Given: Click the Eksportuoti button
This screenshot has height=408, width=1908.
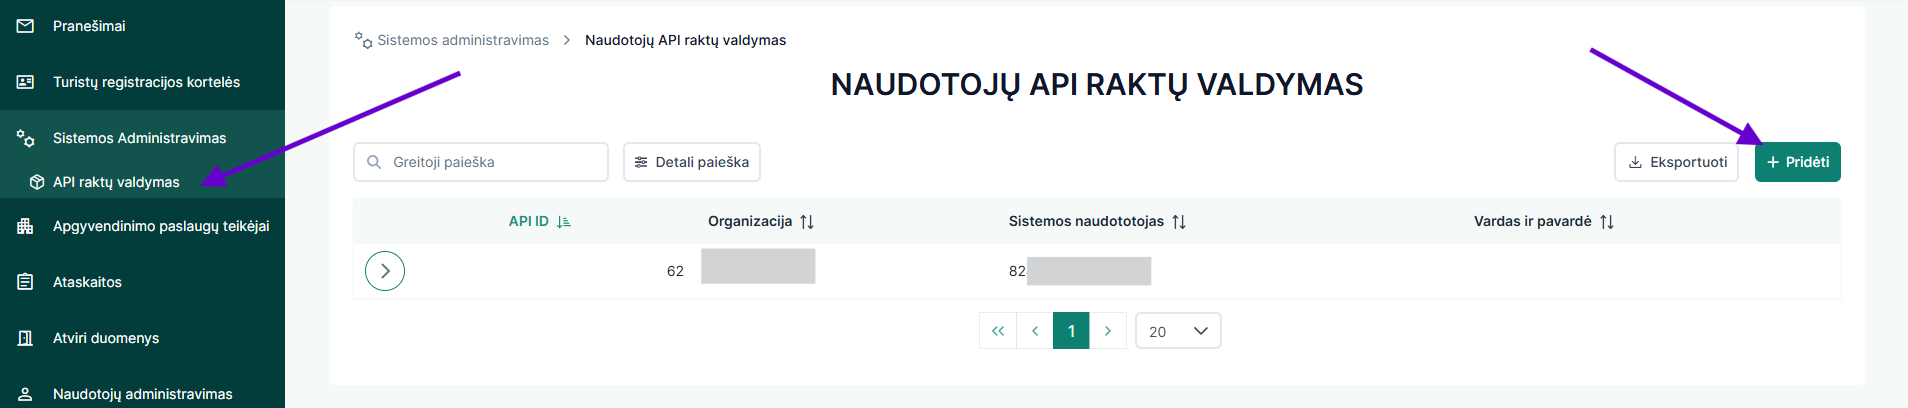Looking at the screenshot, I should (1676, 162).
